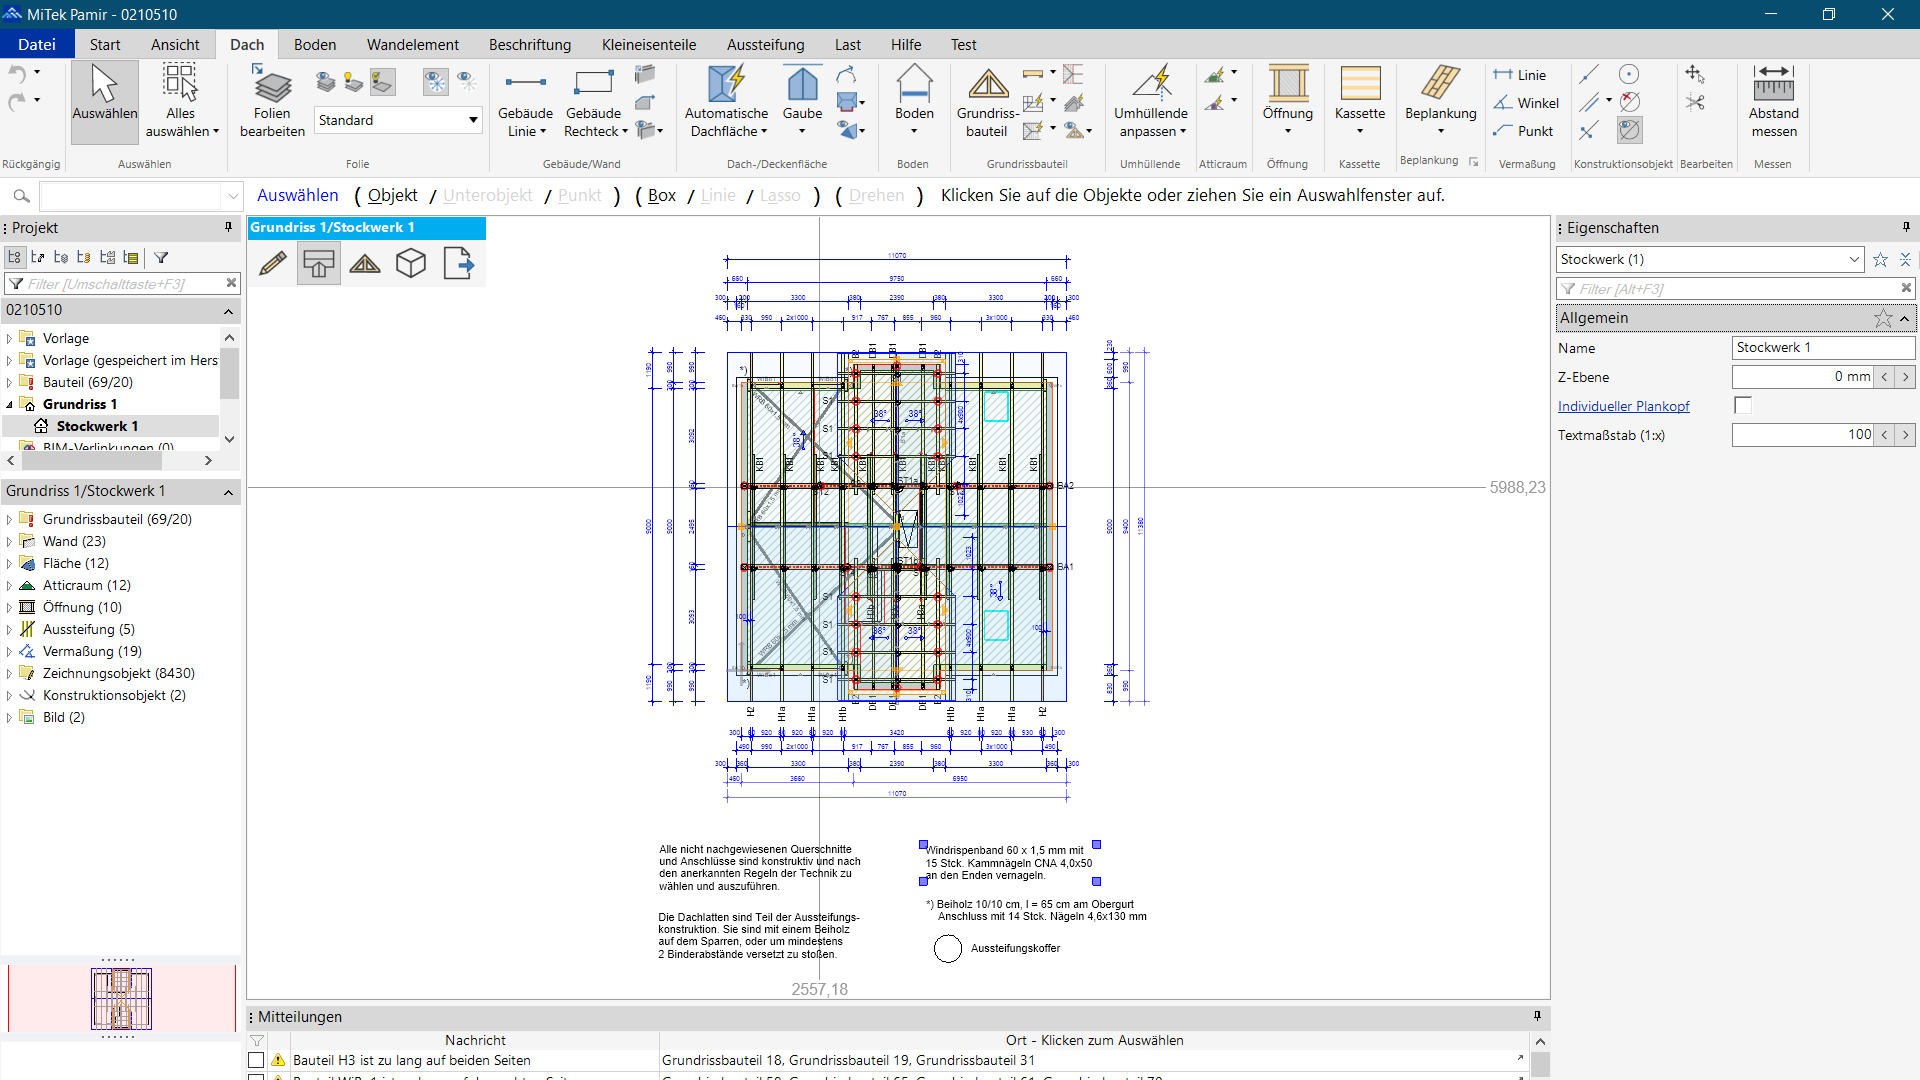This screenshot has width=1920, height=1080.
Task: Click the Alles auswählen button
Action: click(x=181, y=102)
